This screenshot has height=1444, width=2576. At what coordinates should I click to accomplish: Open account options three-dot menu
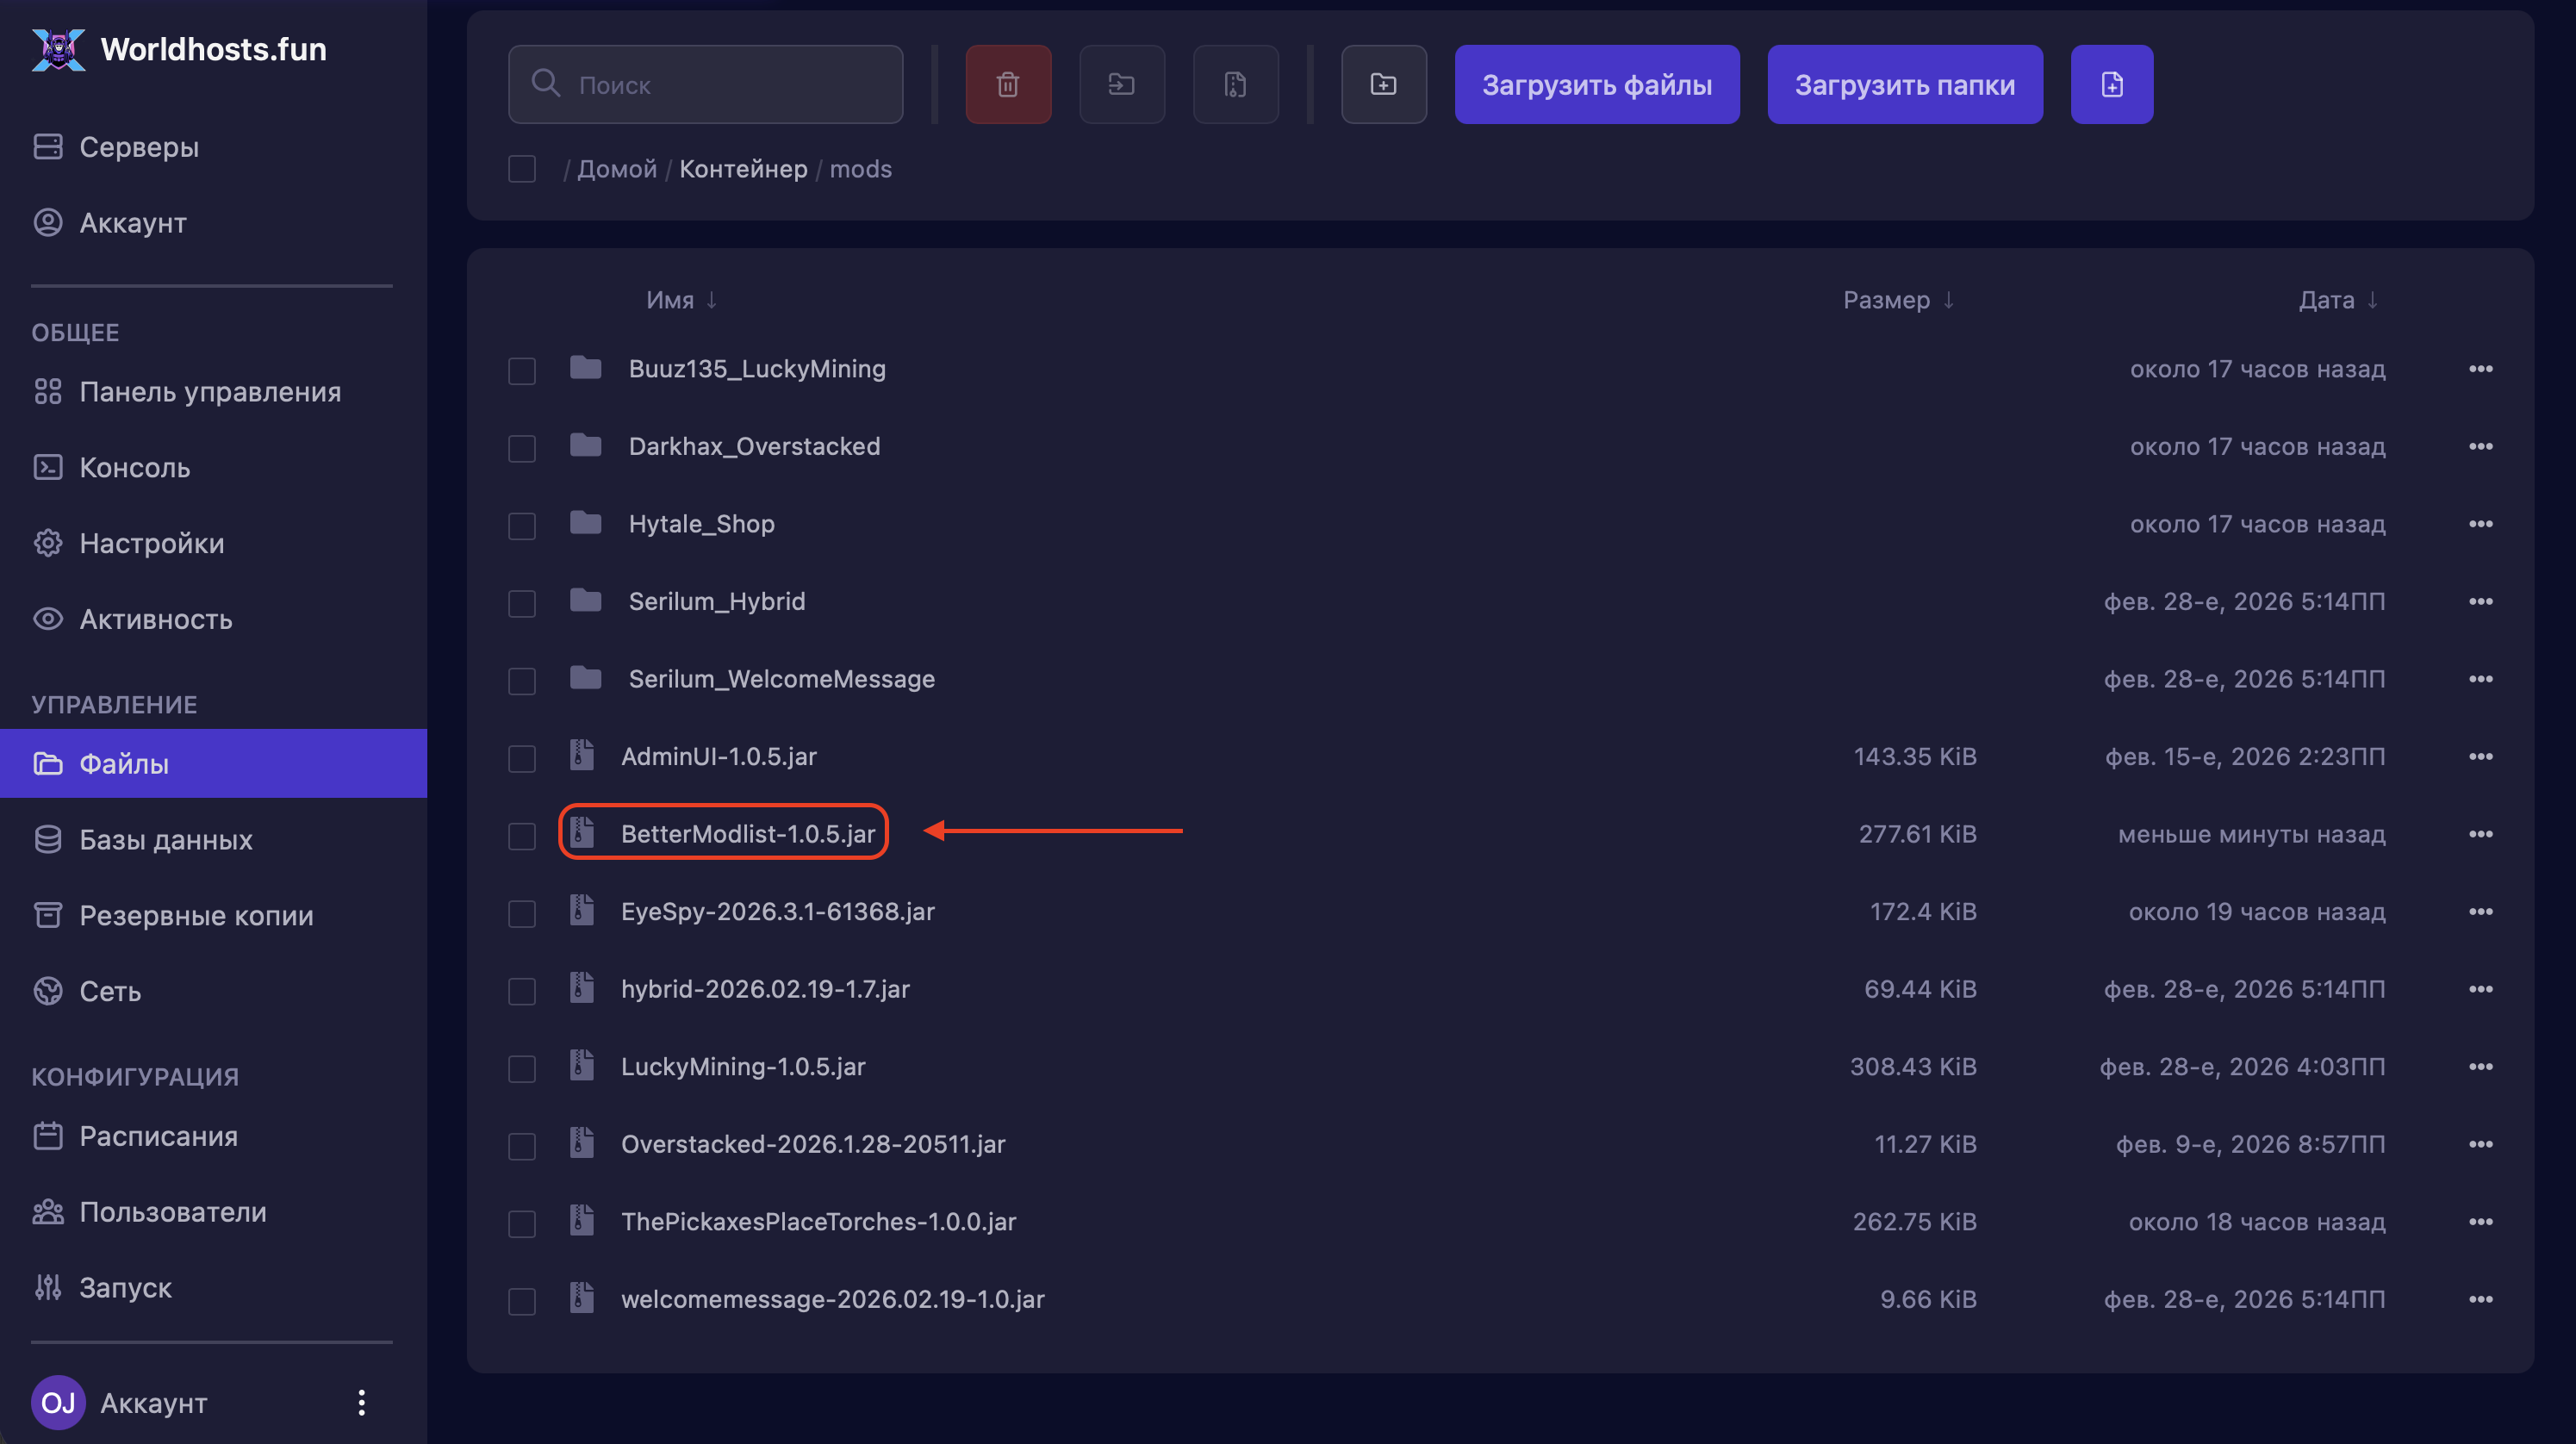[x=361, y=1402]
